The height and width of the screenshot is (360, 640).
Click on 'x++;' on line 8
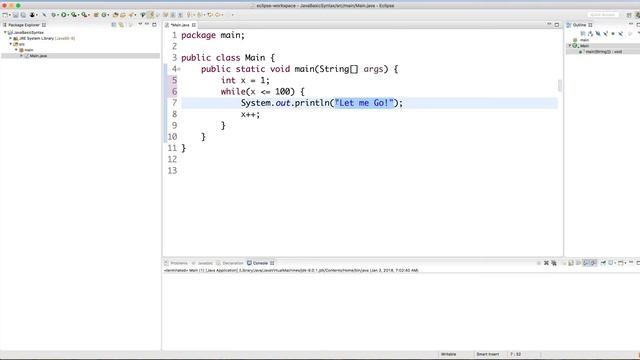point(250,114)
